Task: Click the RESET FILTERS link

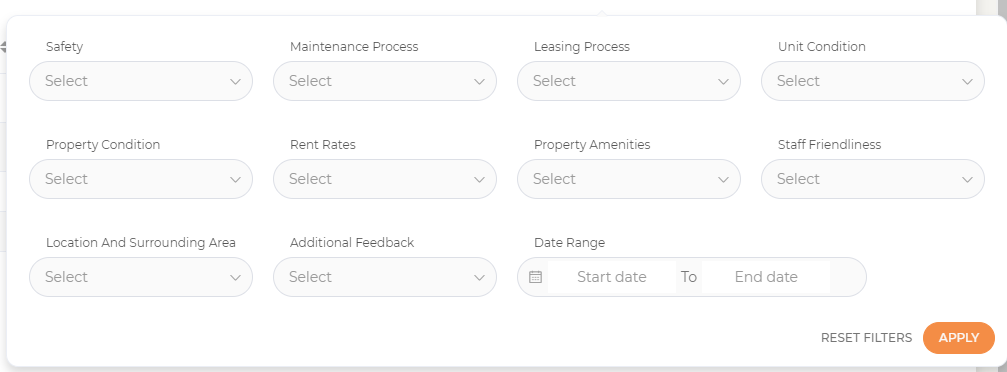Action: [866, 338]
